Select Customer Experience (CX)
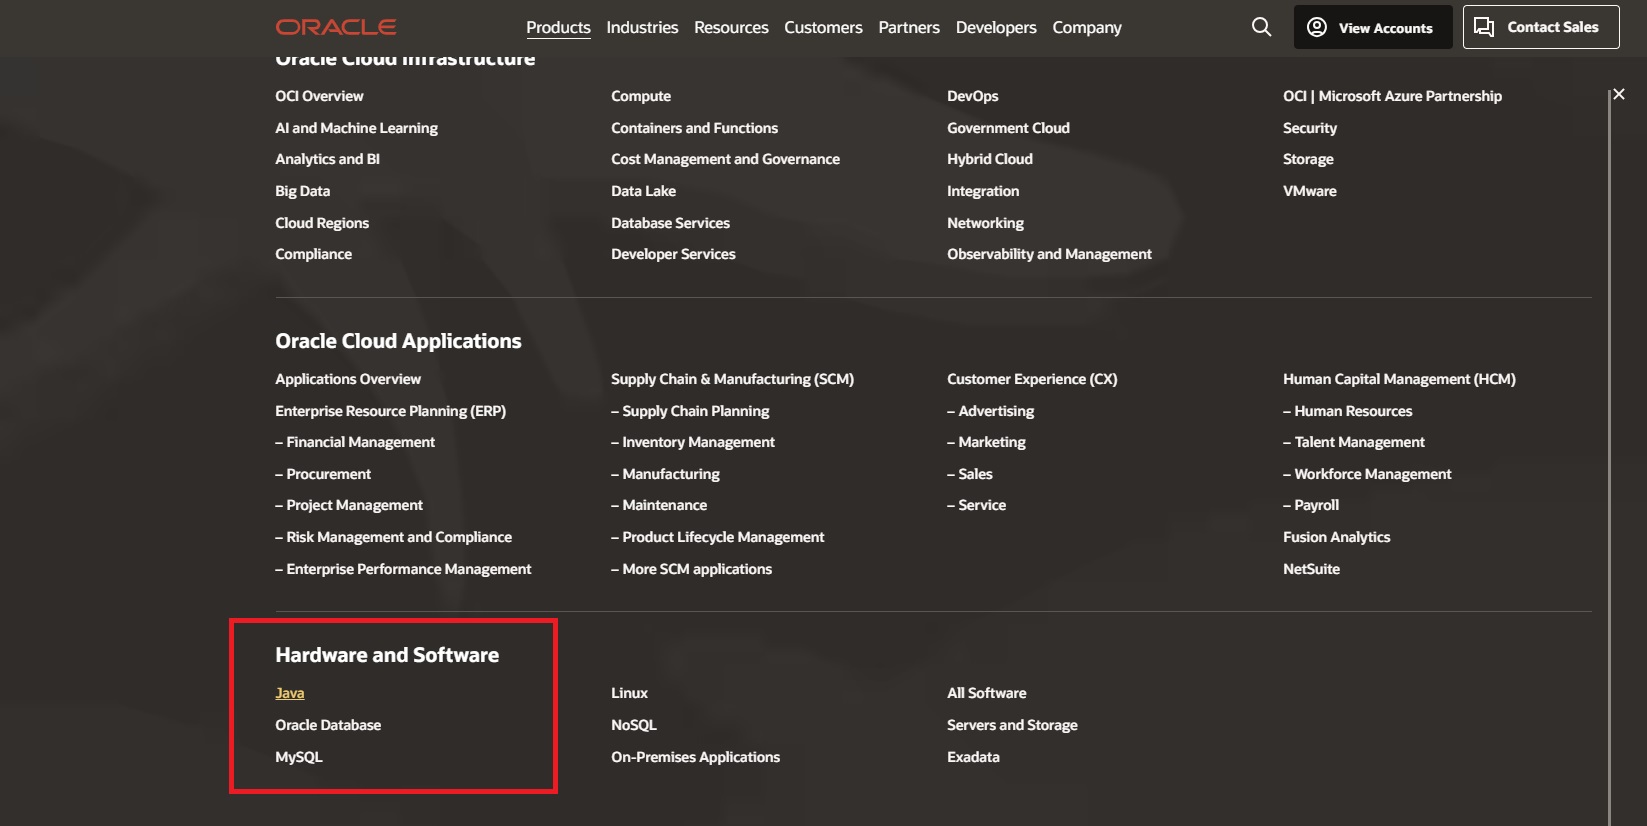The height and width of the screenshot is (826, 1647). [1032, 379]
